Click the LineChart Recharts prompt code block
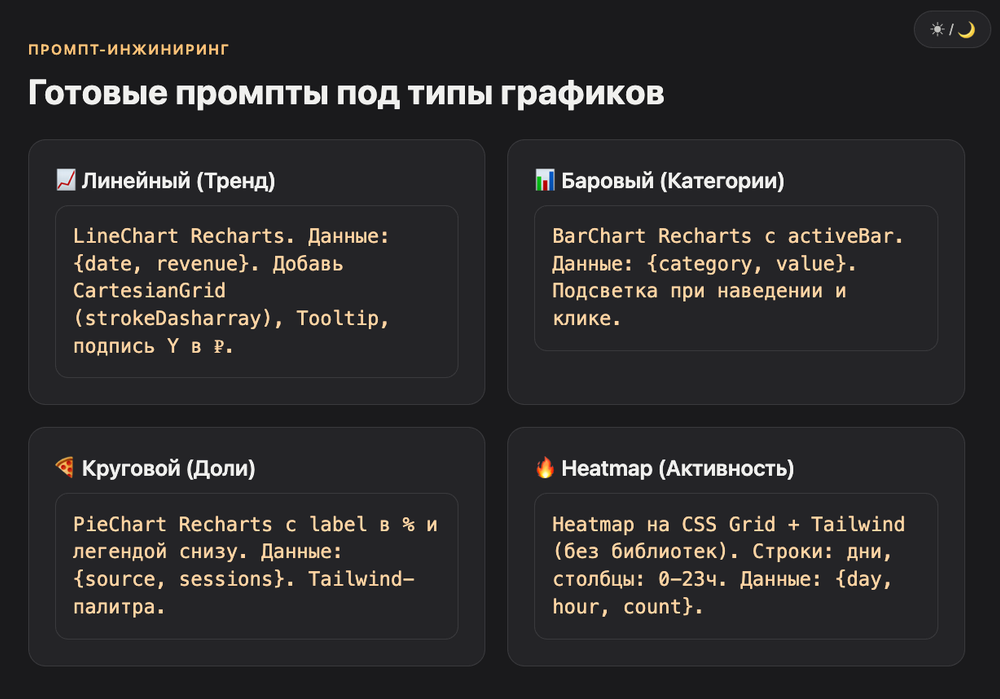Viewport: 1000px width, 699px height. 256,291
